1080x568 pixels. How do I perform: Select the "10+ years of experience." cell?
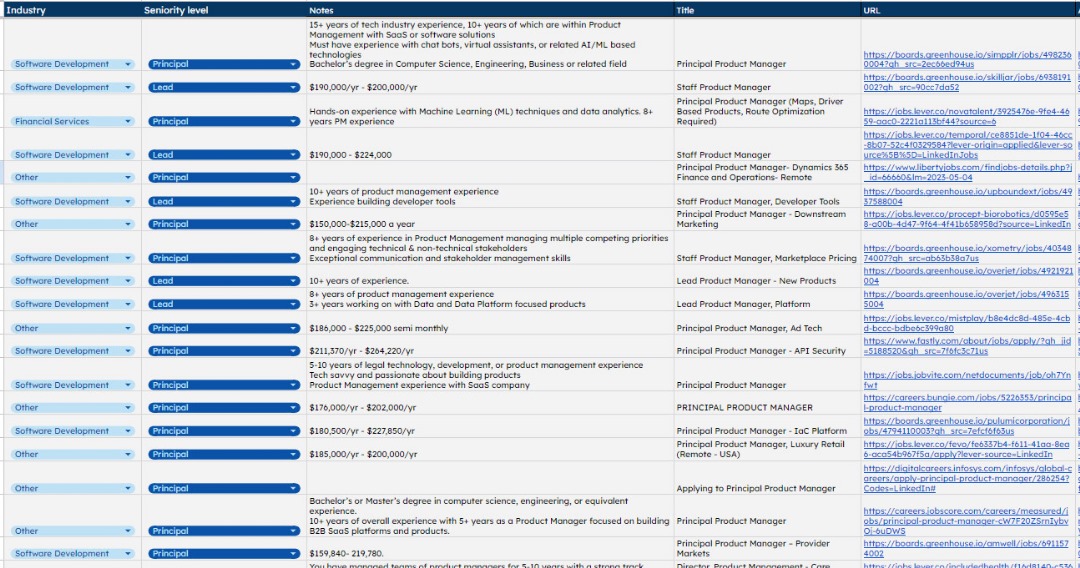point(490,276)
